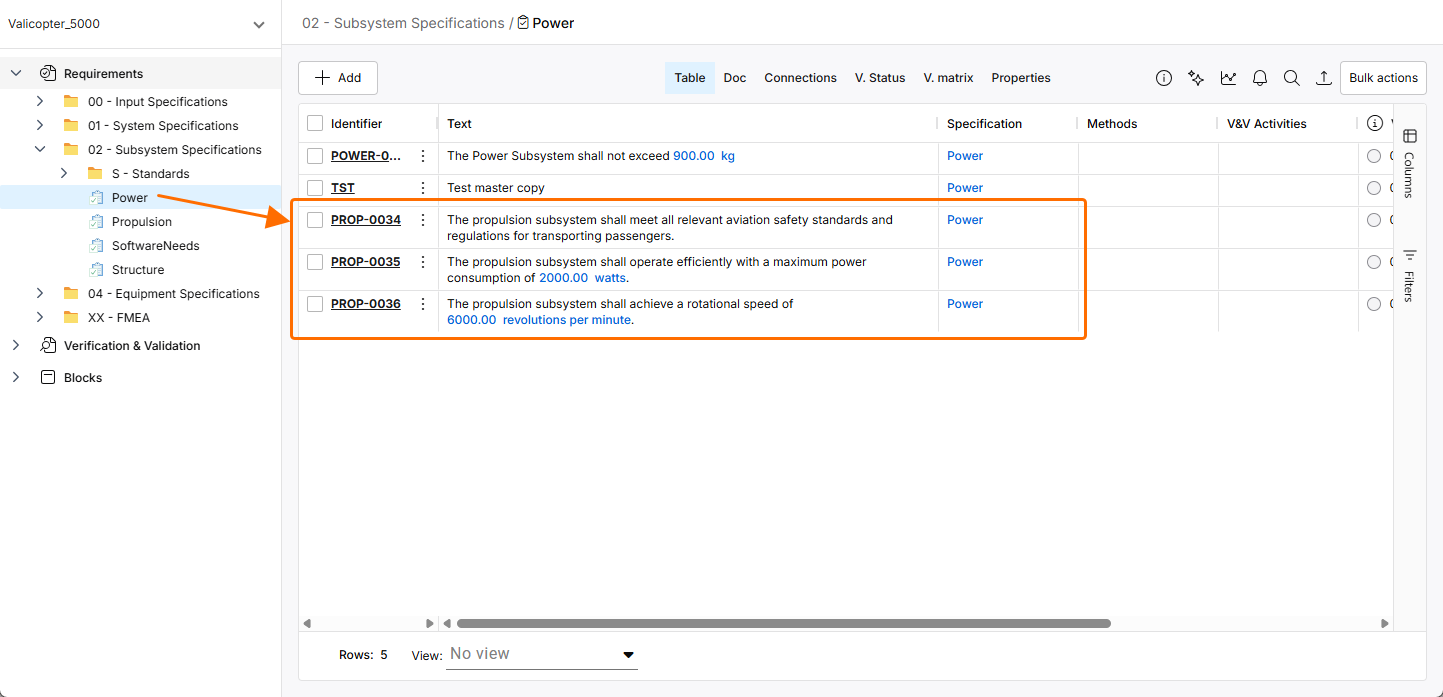Switch to the V. matrix tab
The height and width of the screenshot is (697, 1443).
pyautogui.click(x=948, y=78)
